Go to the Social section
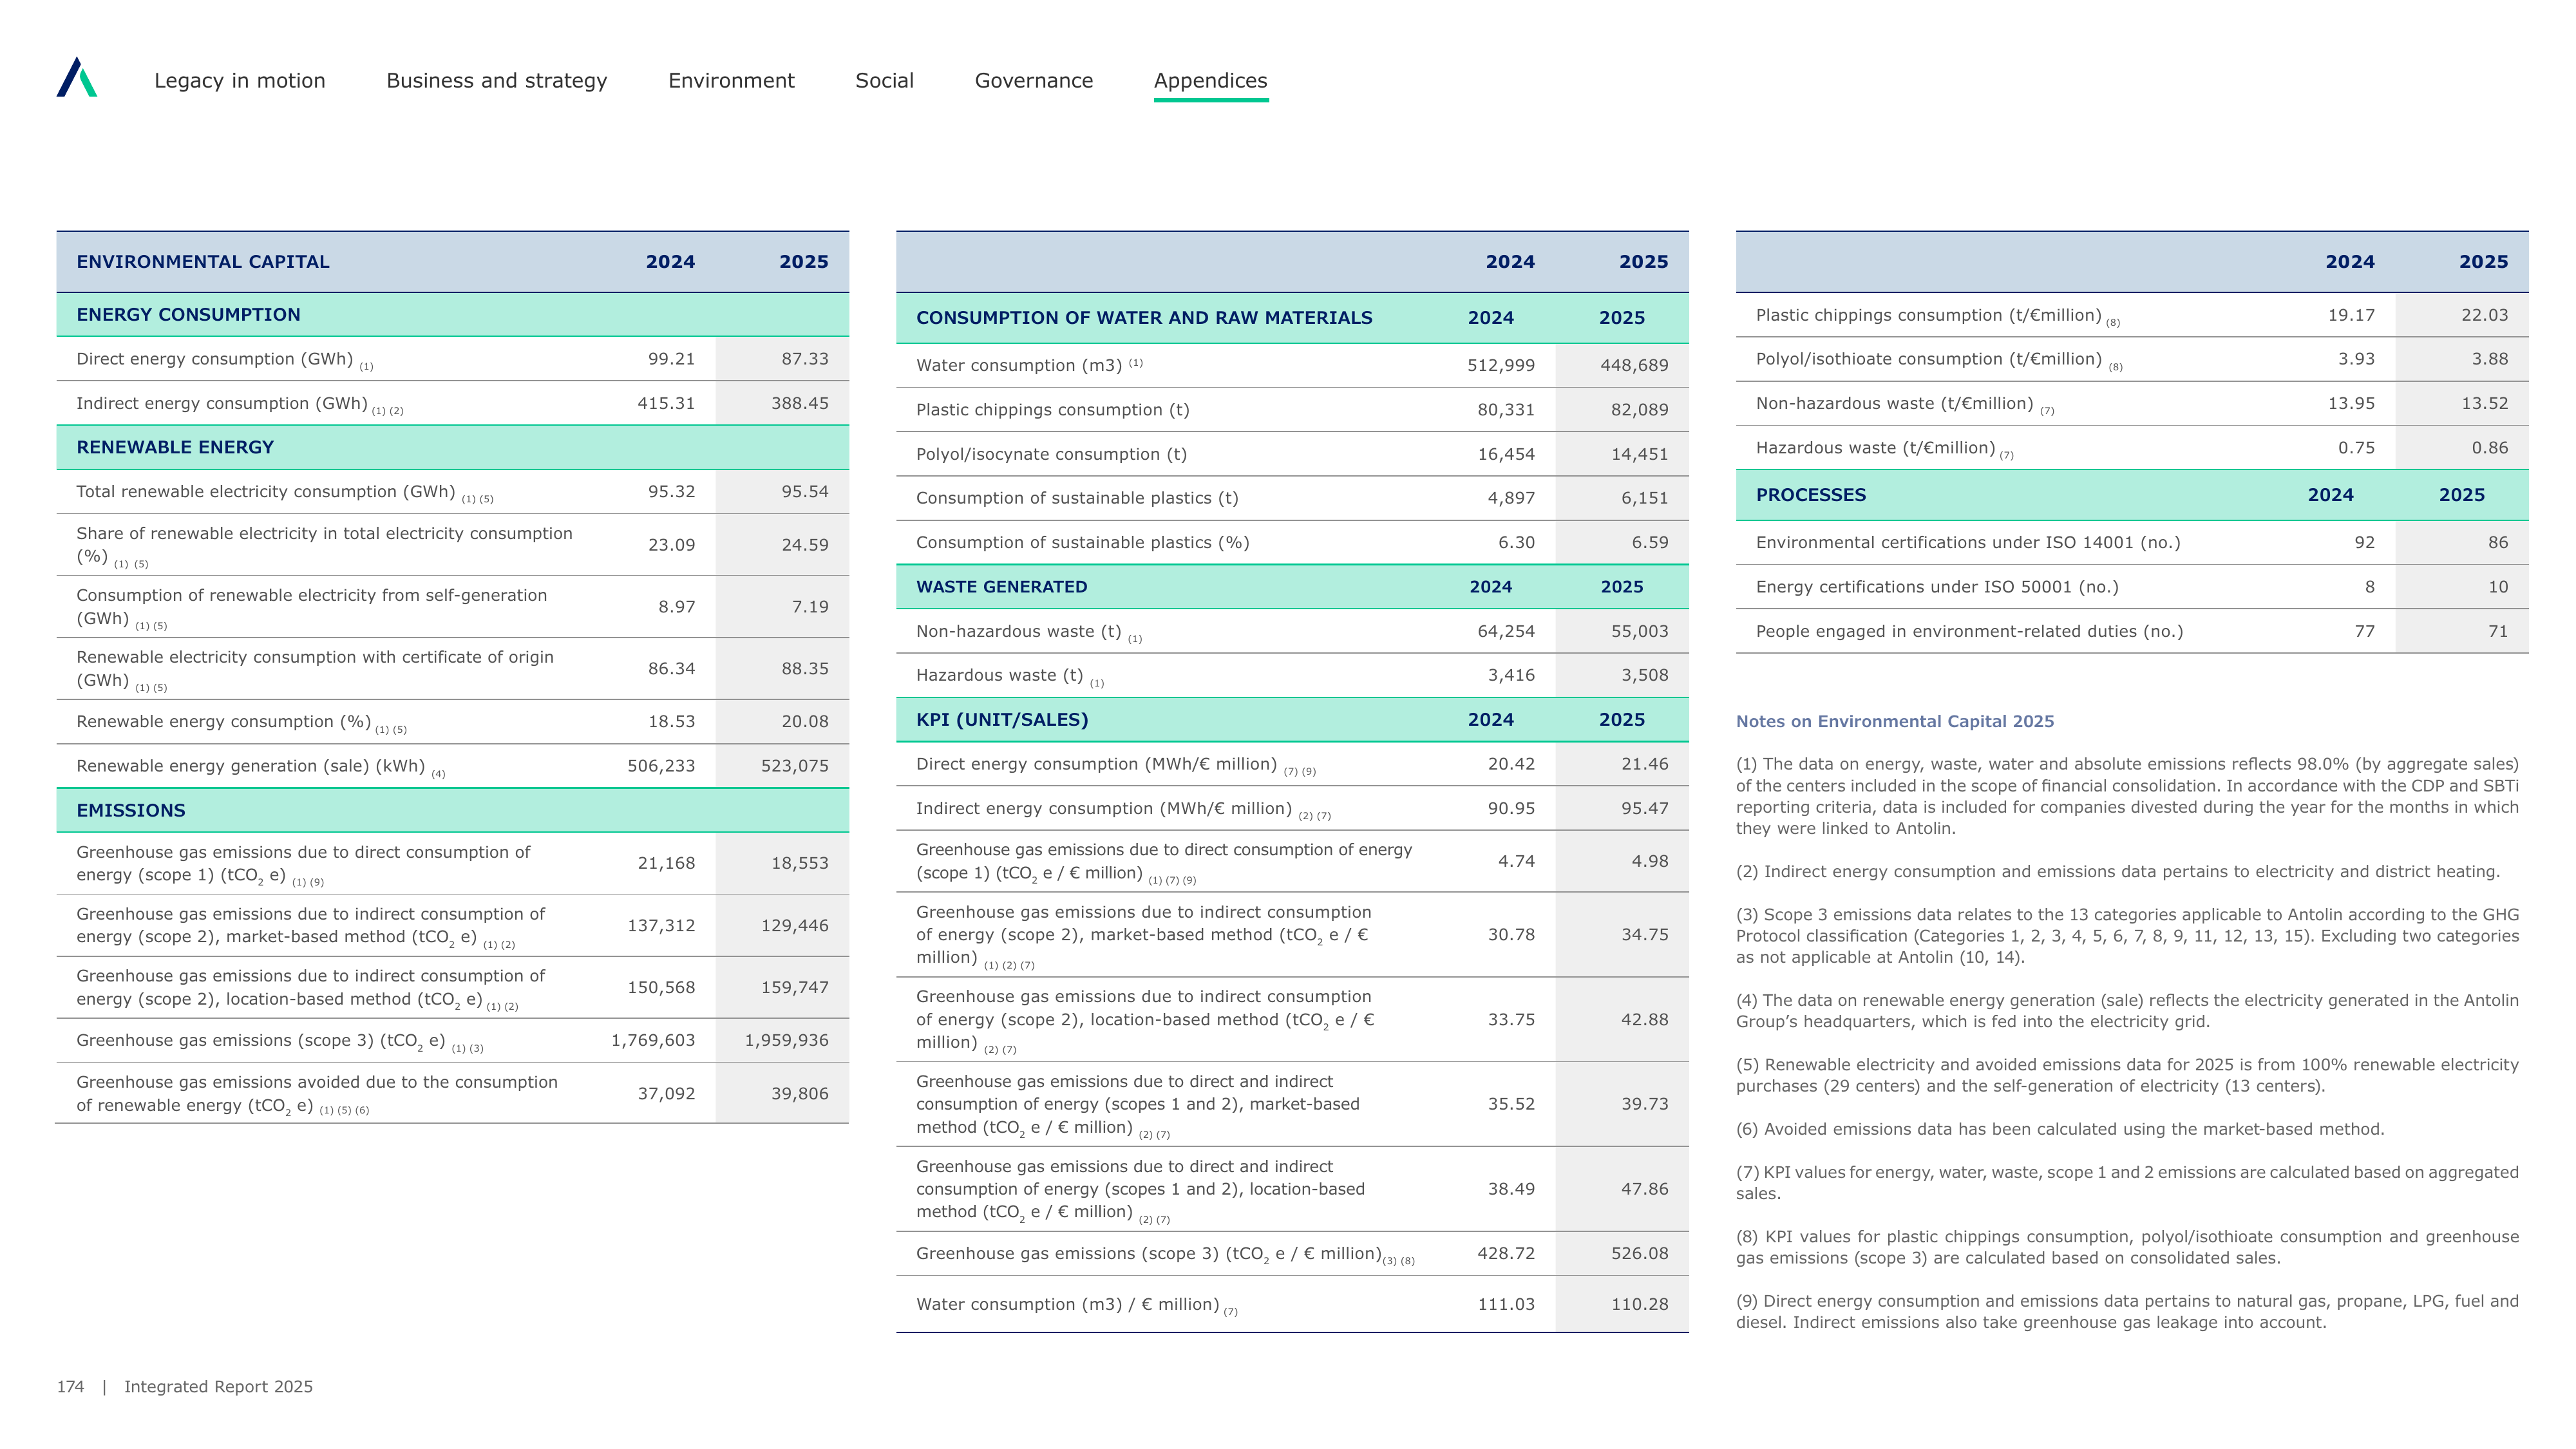Viewport: 2576px width, 1449px height. [x=884, y=80]
